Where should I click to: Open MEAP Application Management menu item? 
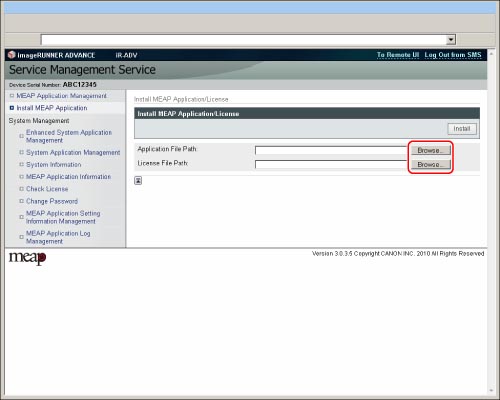[x=61, y=96]
